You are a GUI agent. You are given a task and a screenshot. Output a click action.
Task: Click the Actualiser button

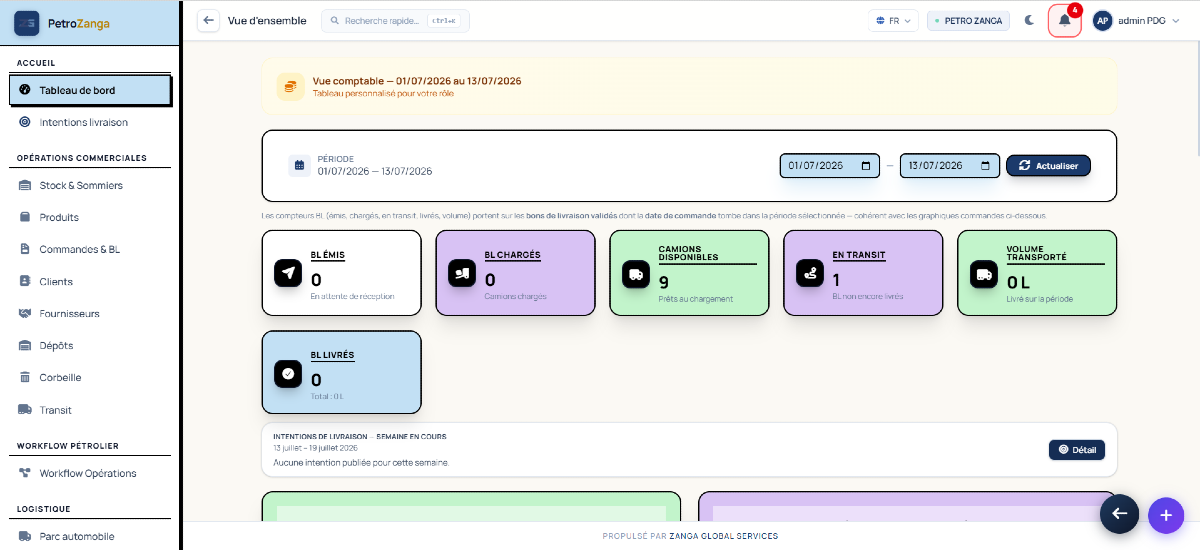[1048, 165]
